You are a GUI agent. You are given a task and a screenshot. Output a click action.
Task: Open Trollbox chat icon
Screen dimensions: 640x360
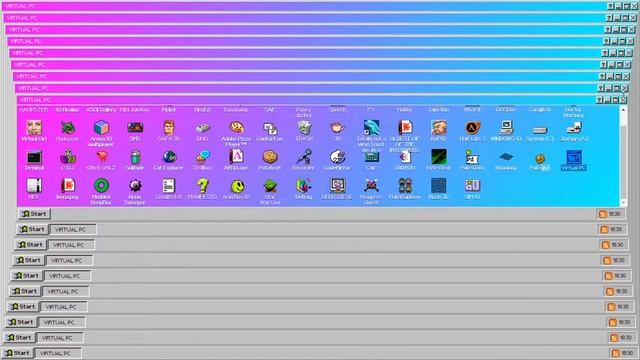pos(202,157)
